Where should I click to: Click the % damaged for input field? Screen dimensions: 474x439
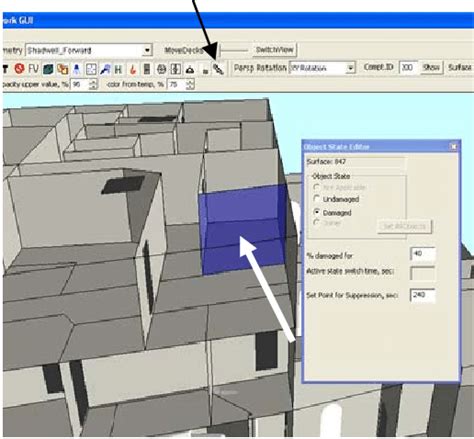423,254
